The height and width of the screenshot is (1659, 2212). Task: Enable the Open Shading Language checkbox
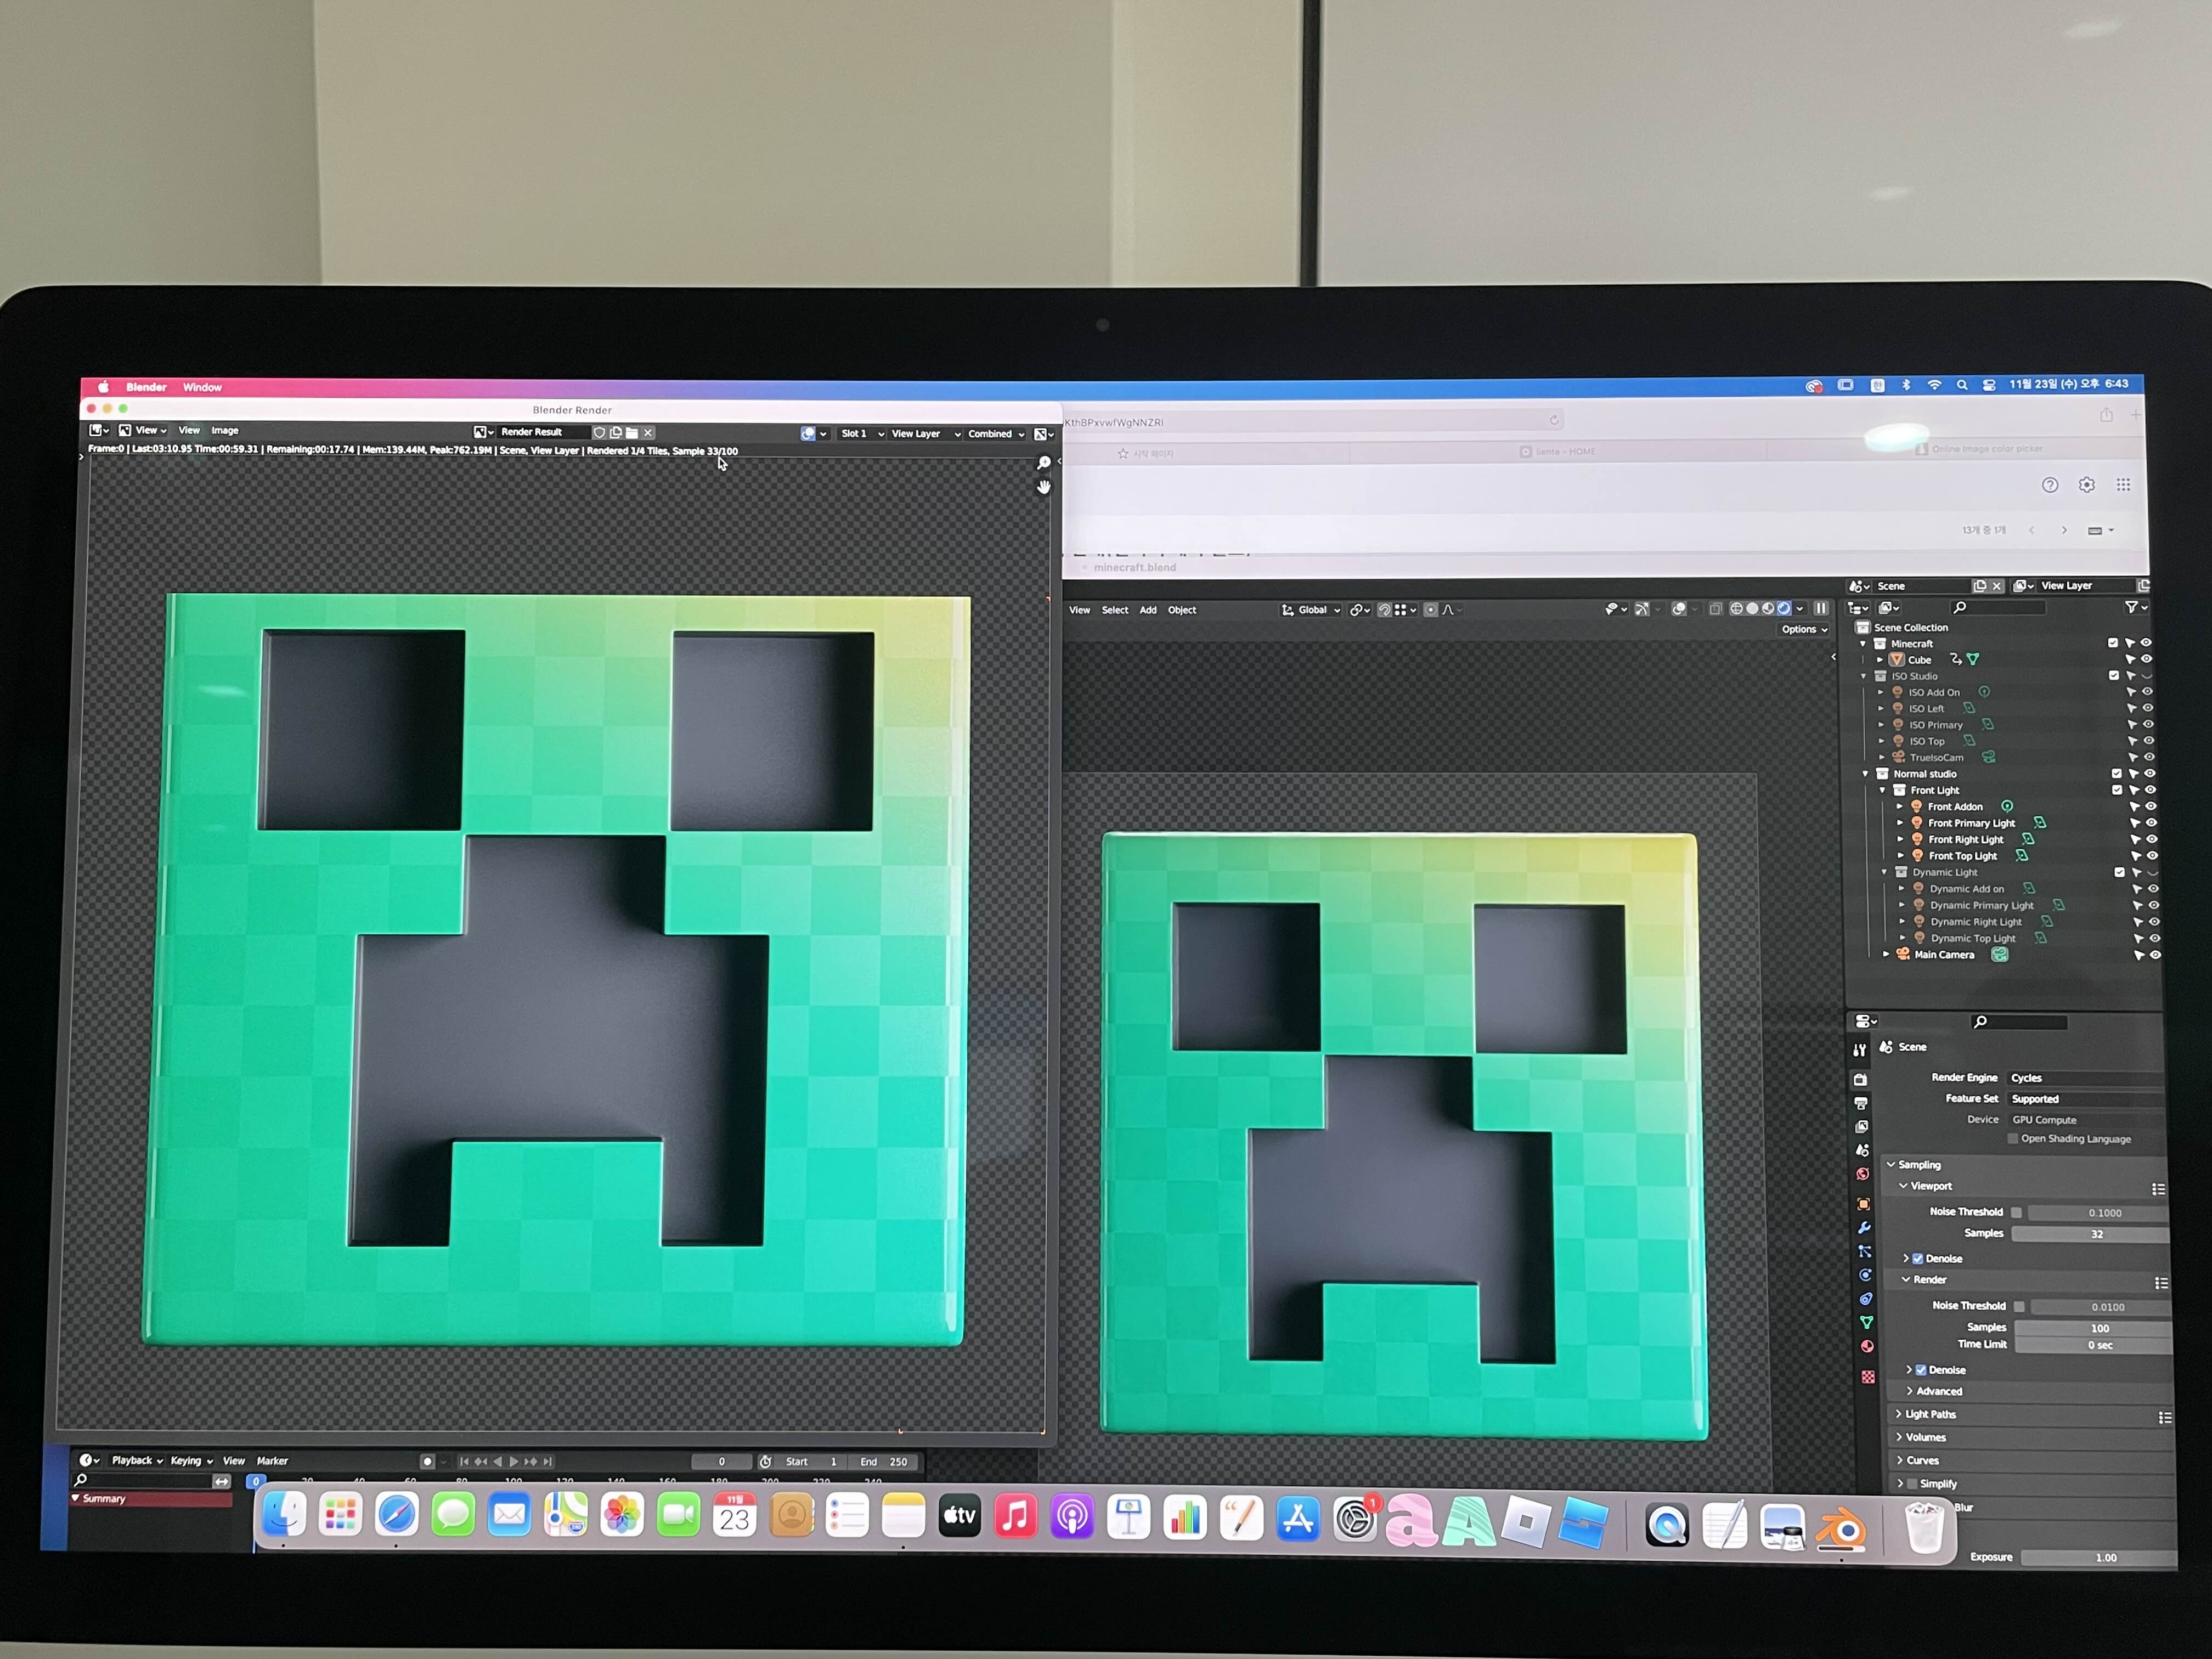[x=2013, y=1139]
